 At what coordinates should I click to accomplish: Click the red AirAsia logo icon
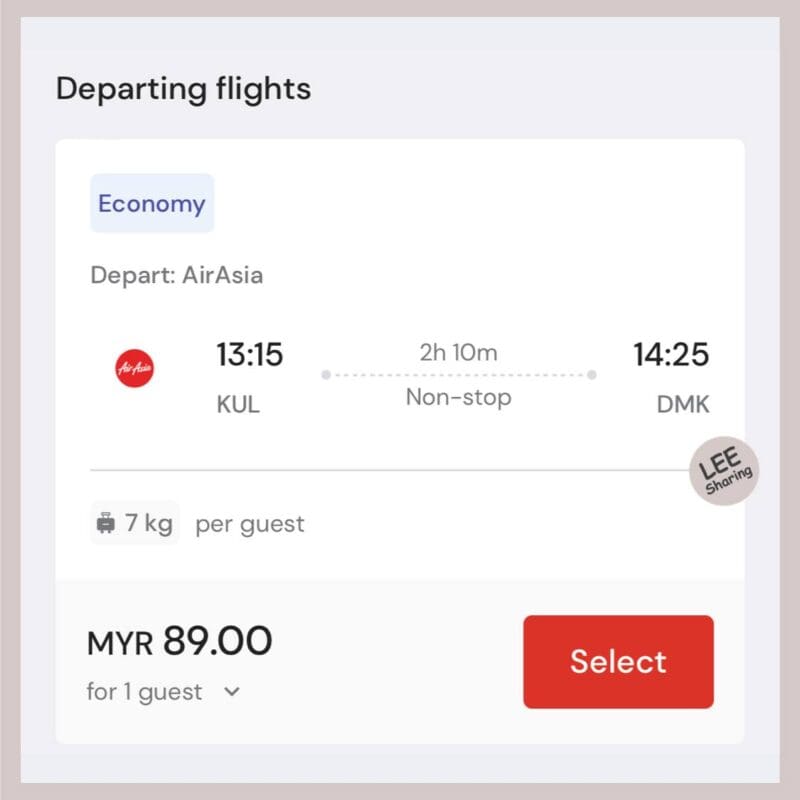point(134,368)
